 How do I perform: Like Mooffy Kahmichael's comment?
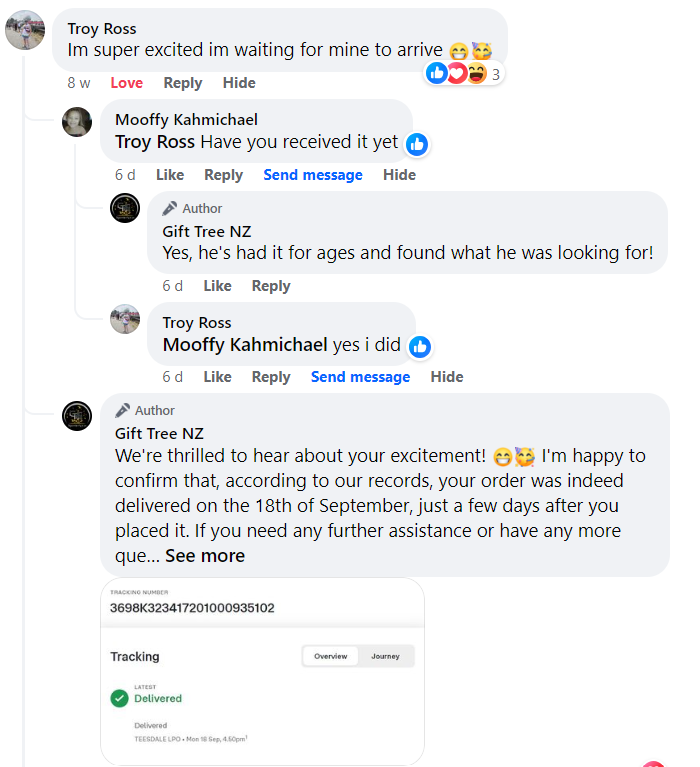[x=170, y=175]
